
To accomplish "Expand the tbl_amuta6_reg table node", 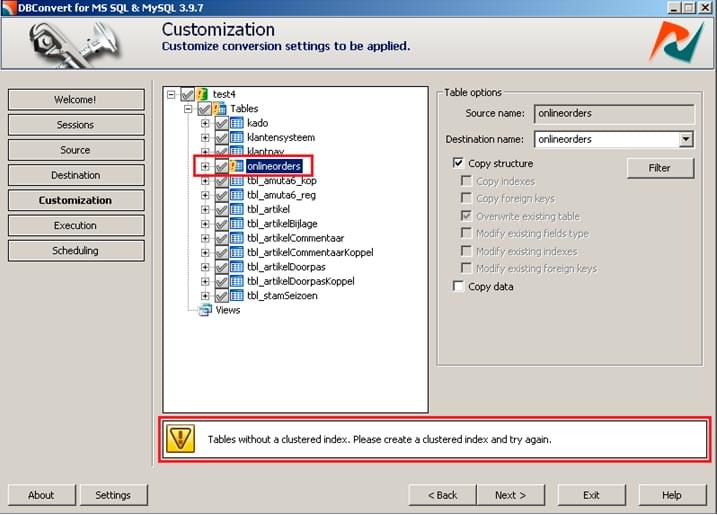I will click(205, 195).
